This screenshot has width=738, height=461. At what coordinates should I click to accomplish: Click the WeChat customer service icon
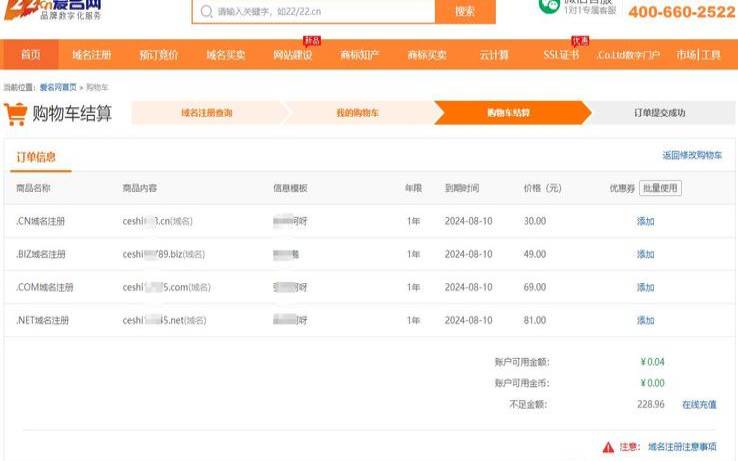[x=549, y=6]
